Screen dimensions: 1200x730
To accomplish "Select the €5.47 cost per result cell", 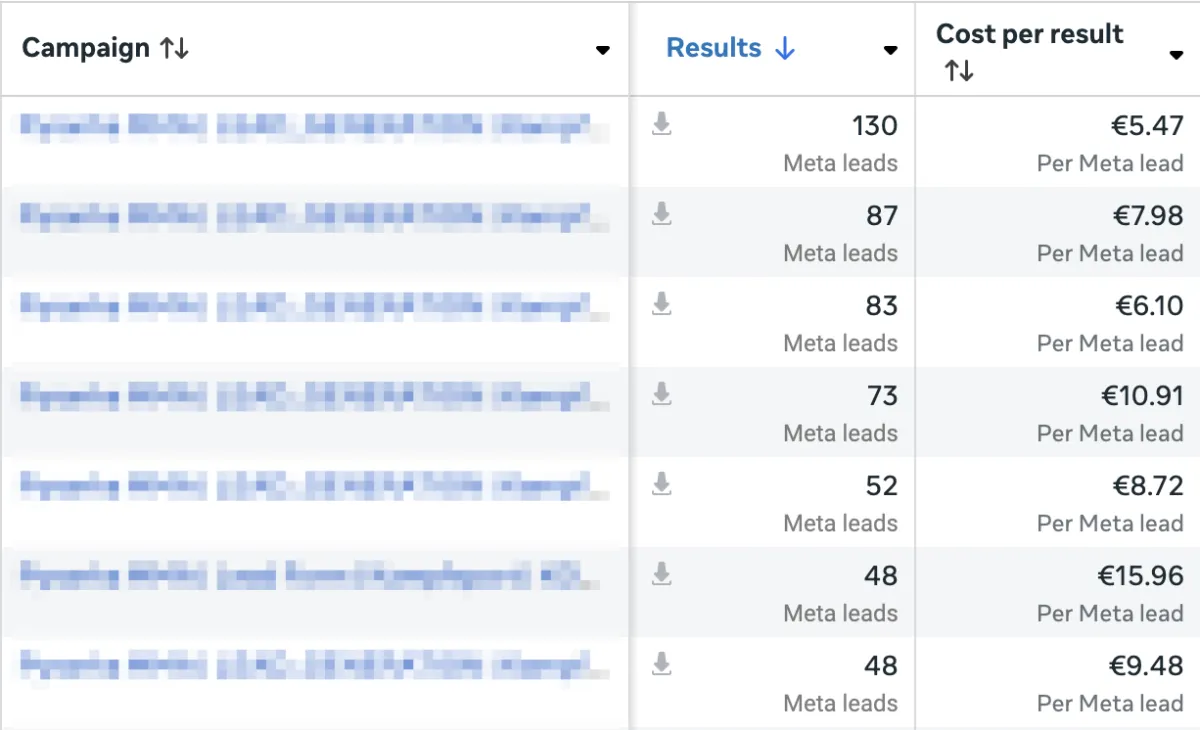I will pyautogui.click(x=1146, y=126).
